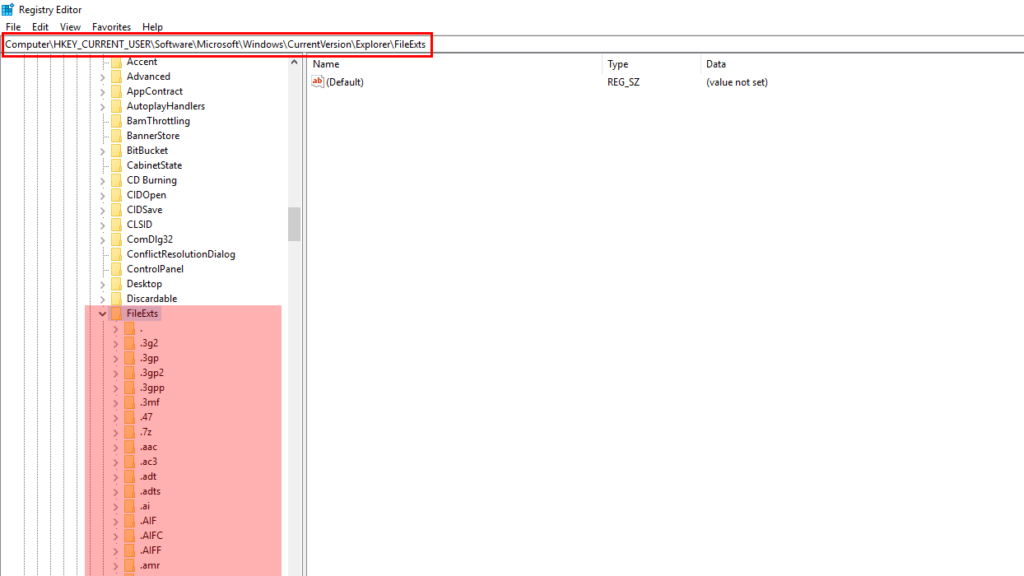This screenshot has height=576, width=1024.
Task: Select the BamThrottling registry key
Action: coord(156,120)
